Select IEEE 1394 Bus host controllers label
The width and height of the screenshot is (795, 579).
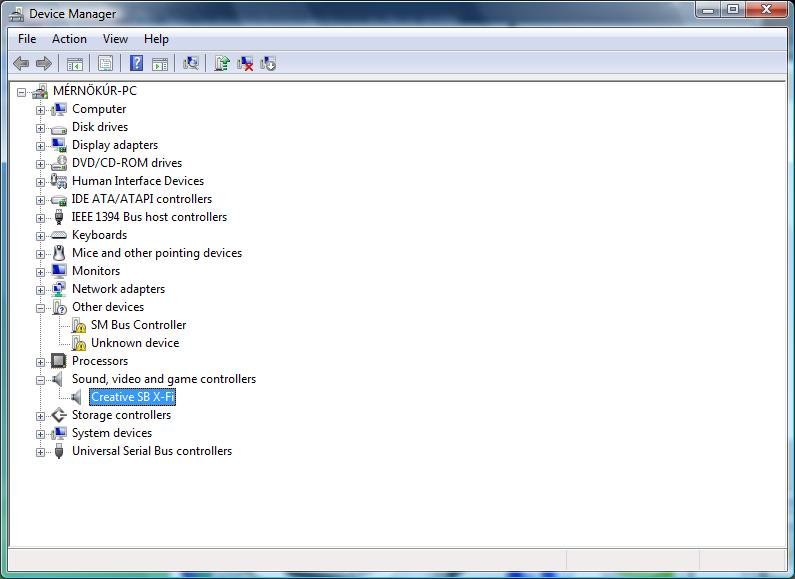(x=149, y=217)
